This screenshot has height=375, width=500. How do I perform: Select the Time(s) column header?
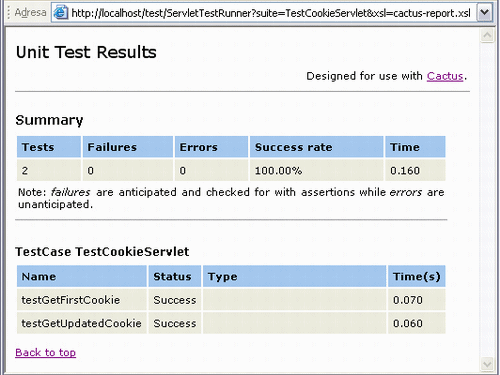(417, 276)
